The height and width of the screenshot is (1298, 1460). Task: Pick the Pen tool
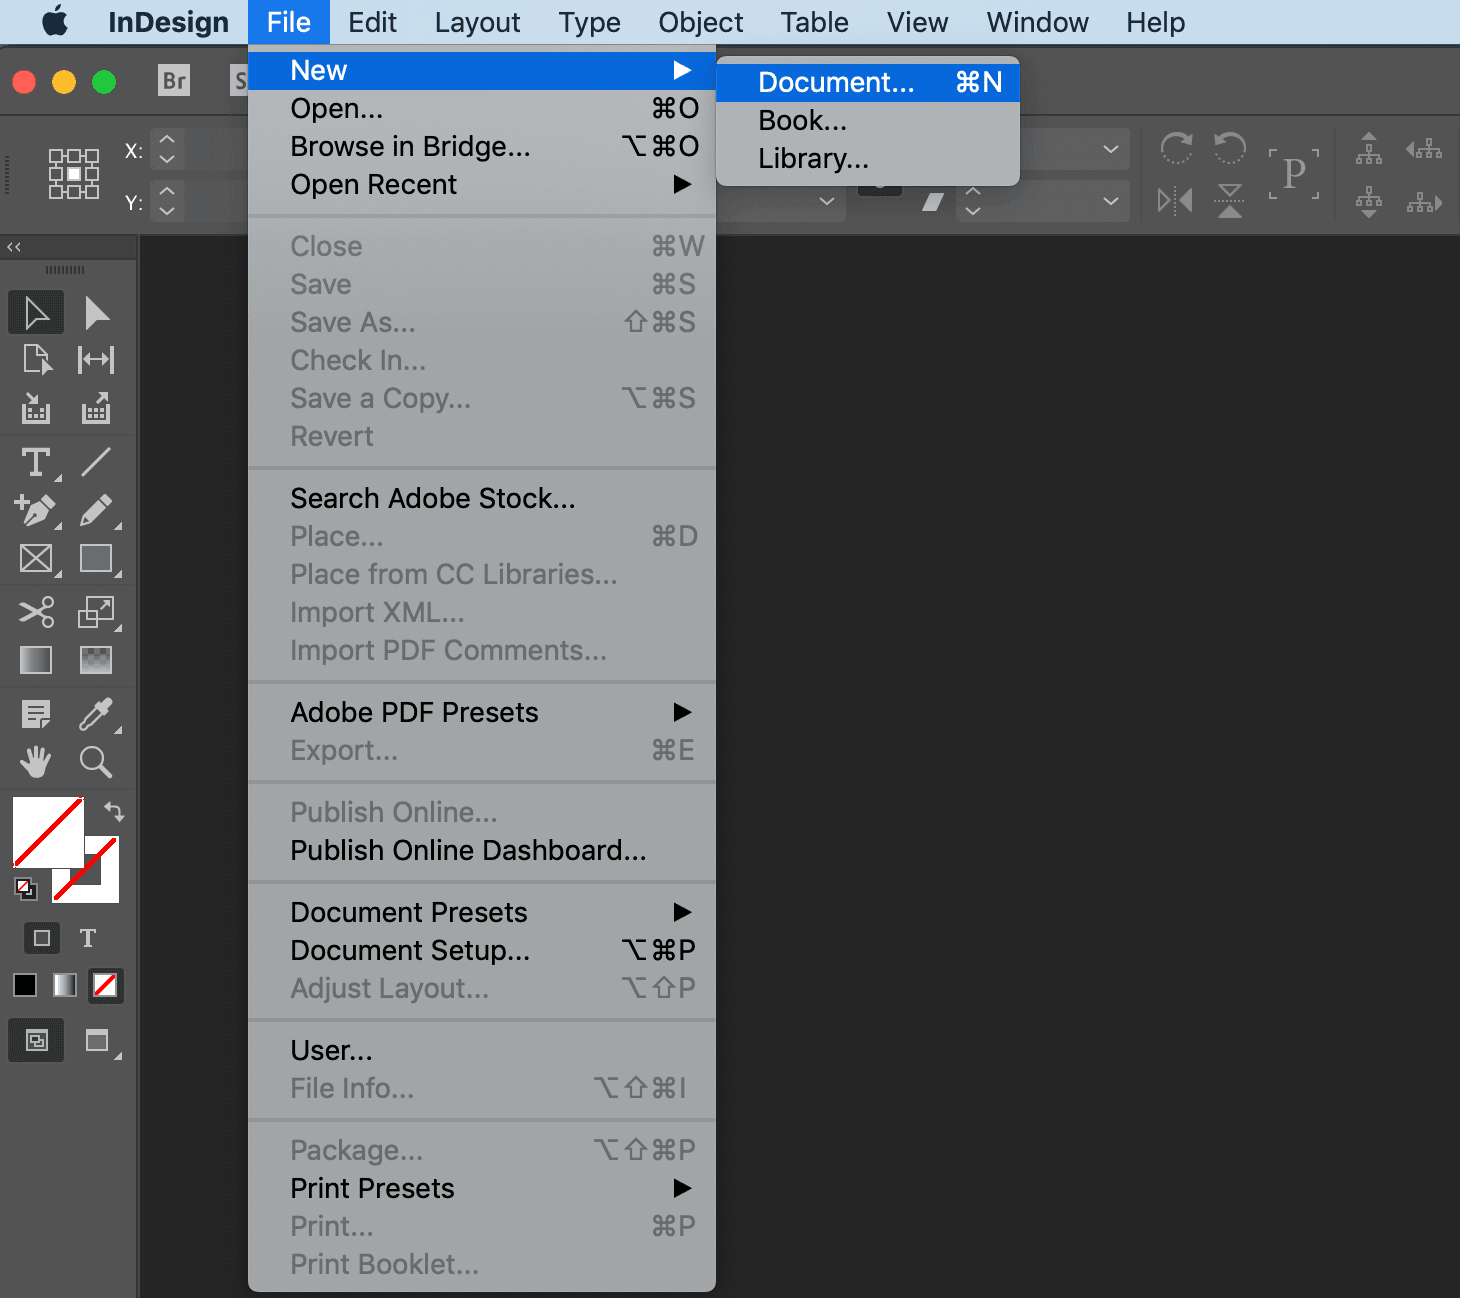click(x=36, y=510)
